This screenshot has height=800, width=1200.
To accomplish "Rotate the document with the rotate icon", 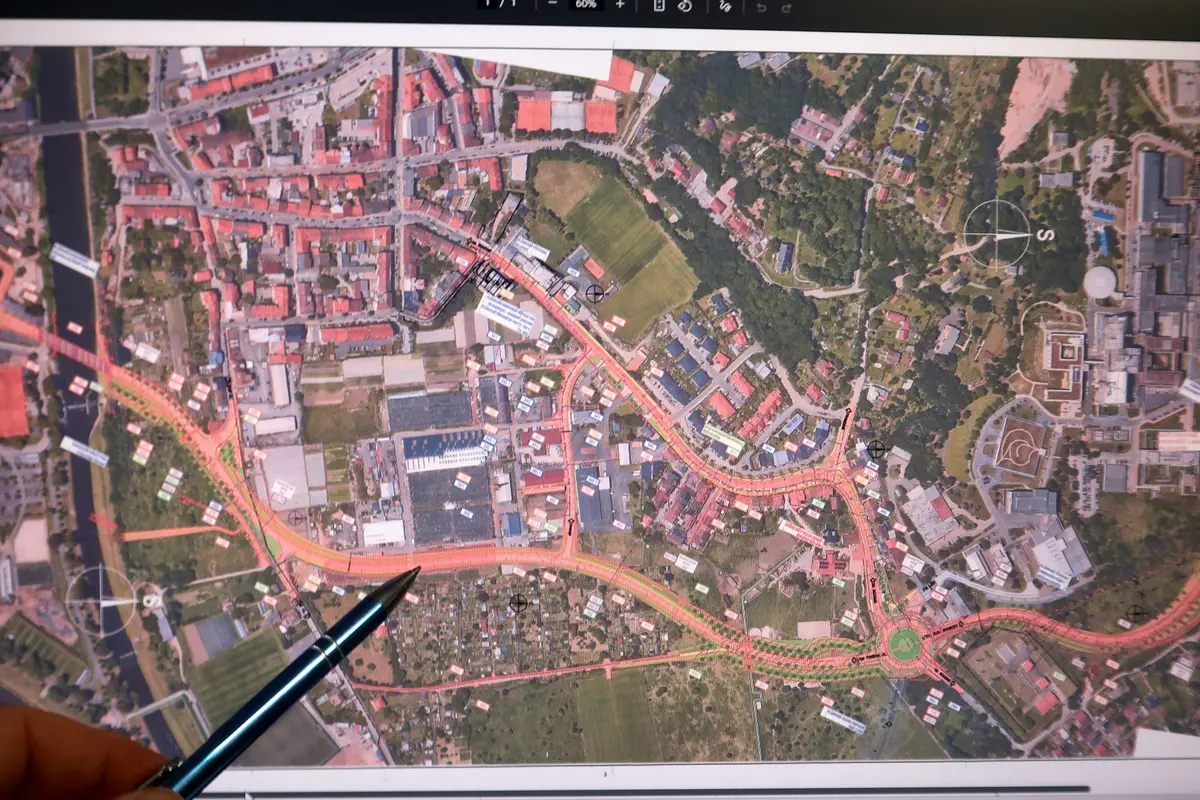I will tap(685, 5).
